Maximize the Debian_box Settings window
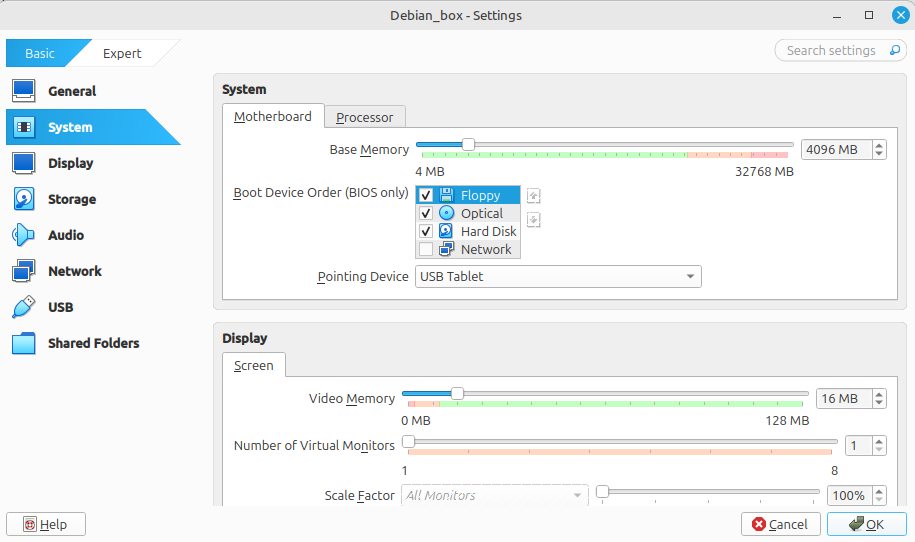 (869, 15)
